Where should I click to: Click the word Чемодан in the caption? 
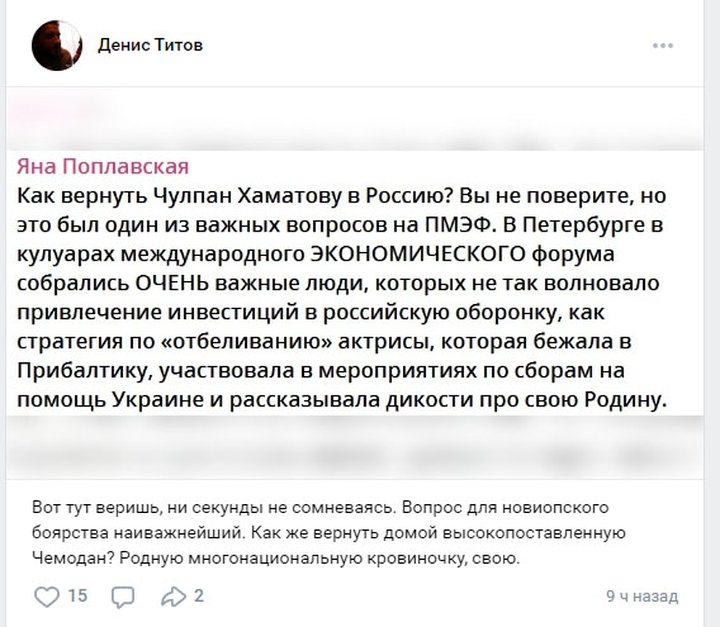tap(73, 558)
